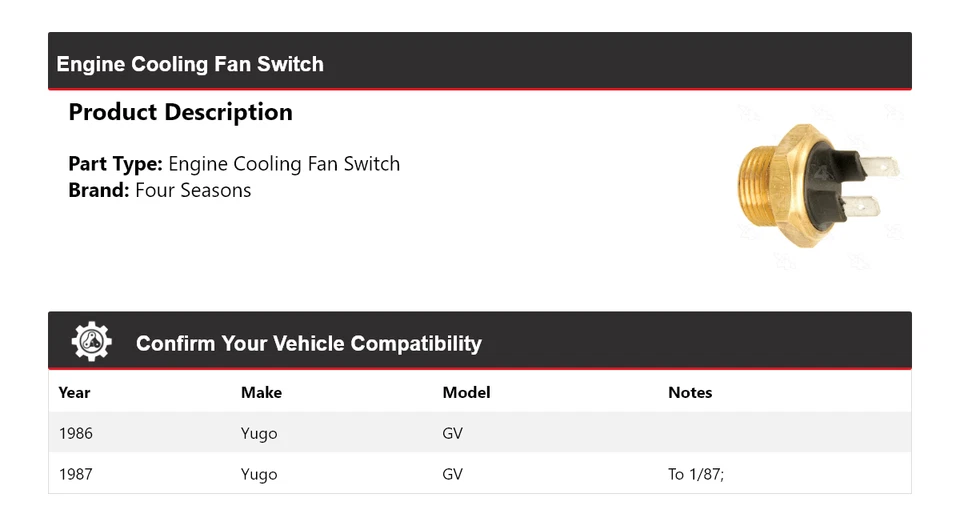Click Yugo in the 1986 row

click(x=259, y=434)
